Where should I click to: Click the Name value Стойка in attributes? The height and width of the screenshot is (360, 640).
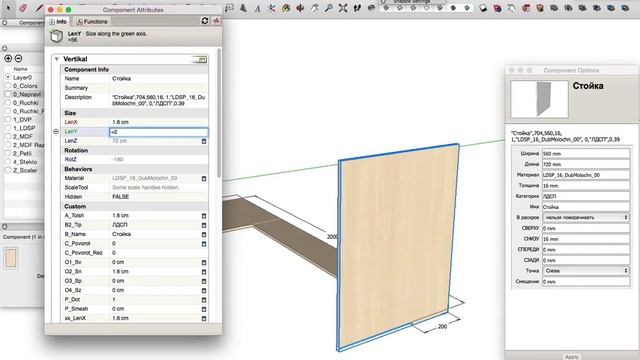[121, 78]
